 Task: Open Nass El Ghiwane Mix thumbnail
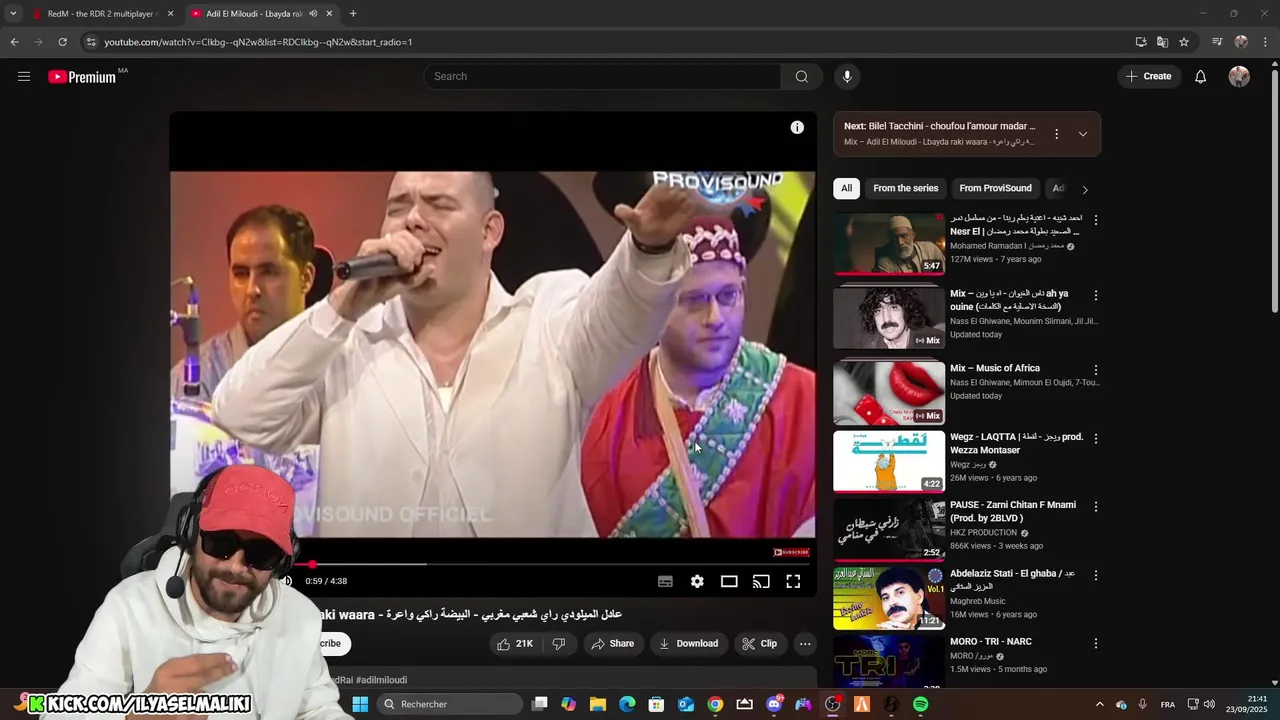889,318
